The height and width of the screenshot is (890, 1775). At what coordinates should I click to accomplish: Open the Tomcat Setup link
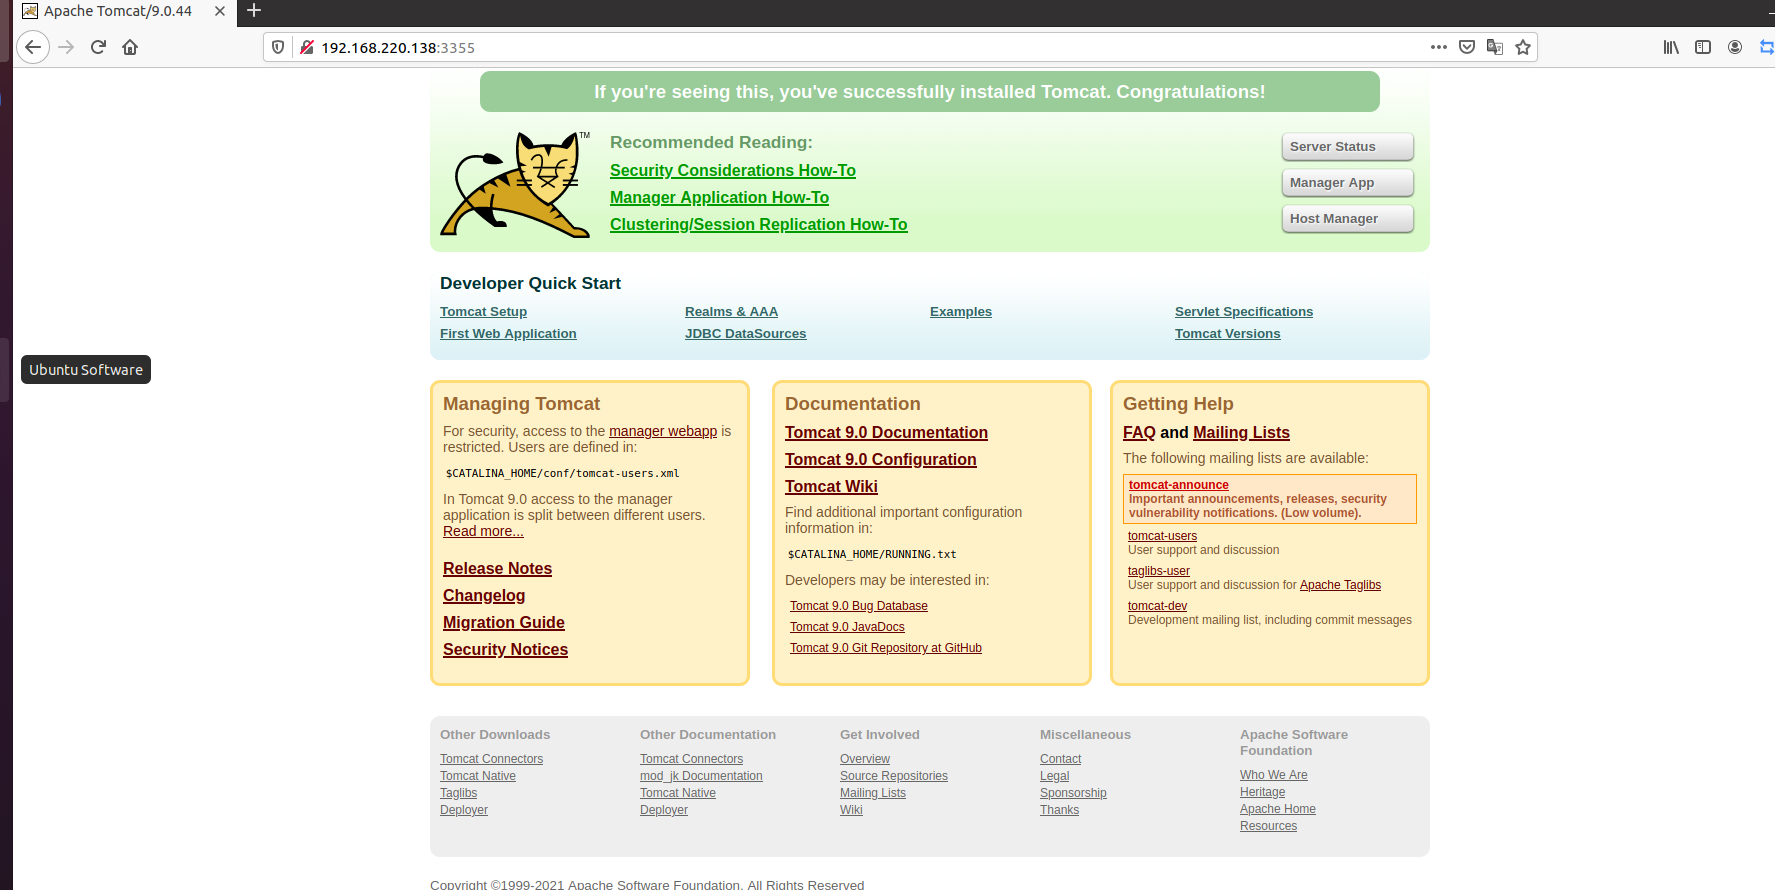pos(483,312)
